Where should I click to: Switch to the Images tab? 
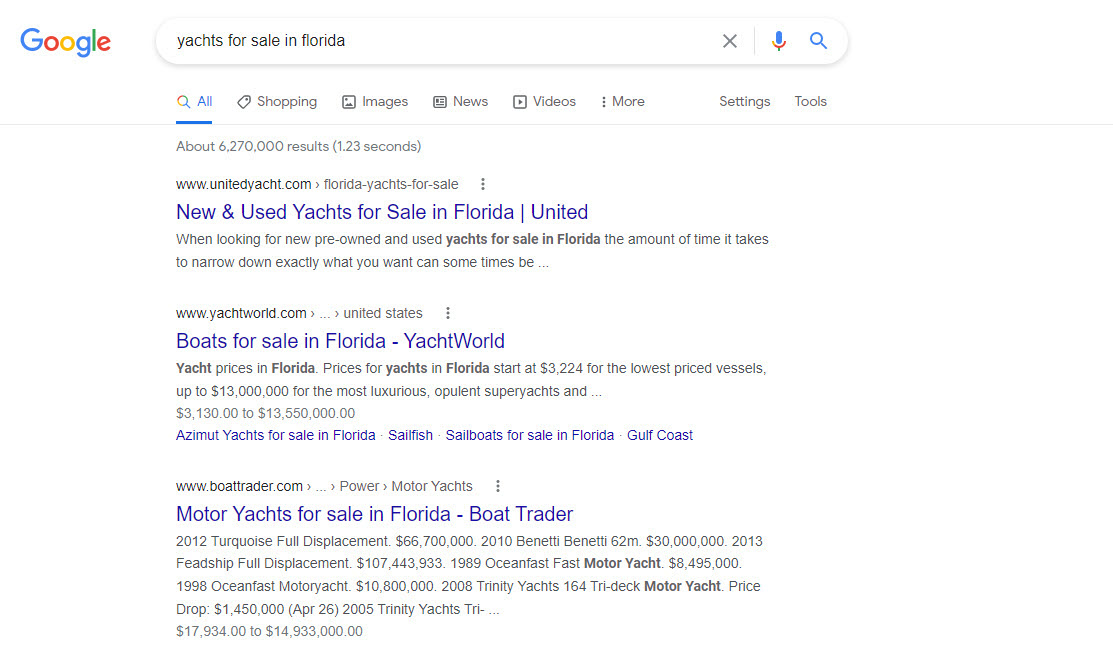click(x=375, y=102)
